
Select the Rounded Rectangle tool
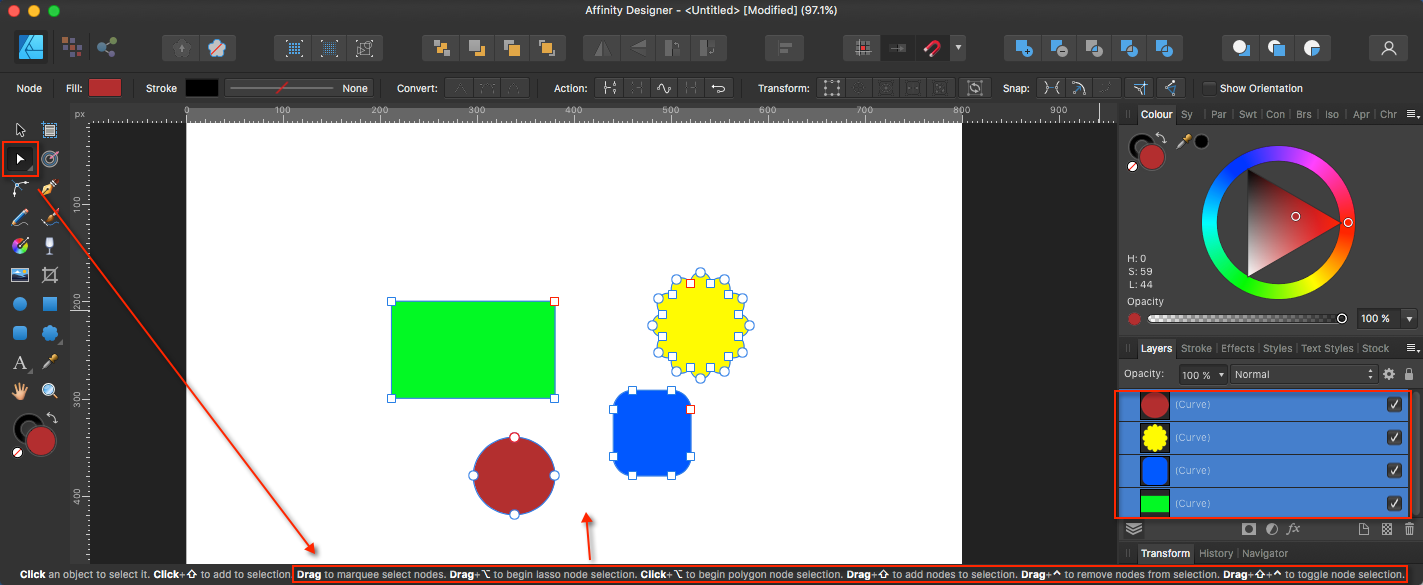(19, 333)
